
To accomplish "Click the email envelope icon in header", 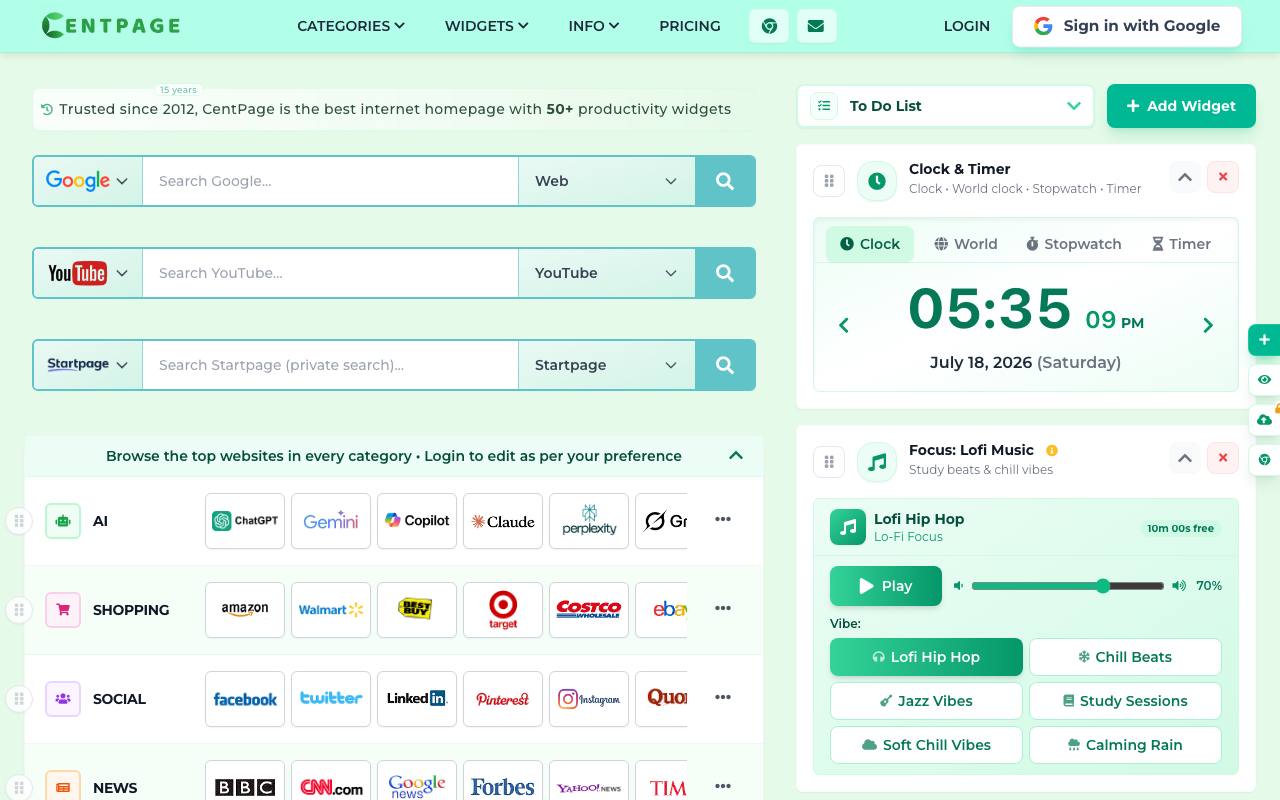I will point(816,26).
